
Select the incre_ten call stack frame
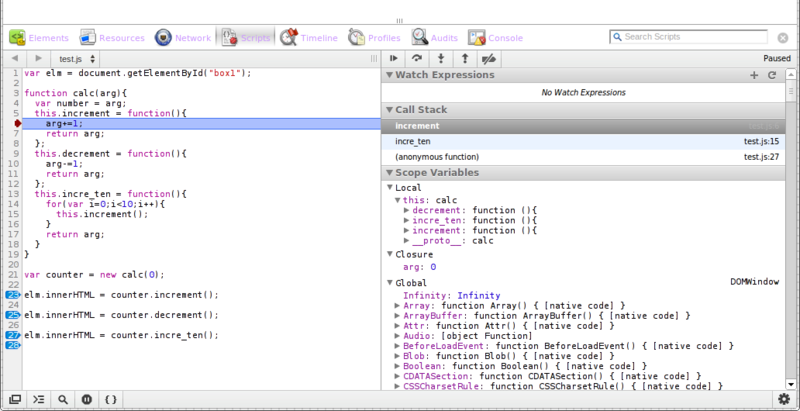pos(583,142)
